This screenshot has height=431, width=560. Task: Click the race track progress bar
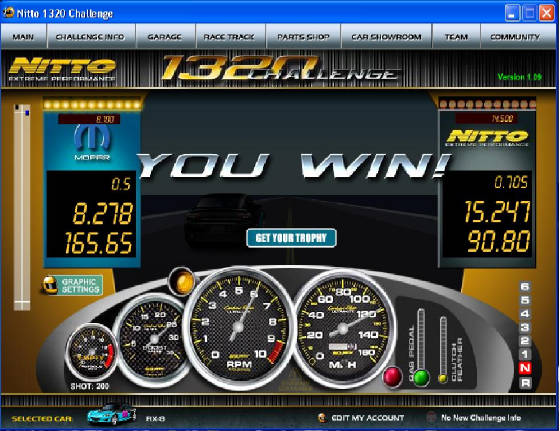pyautogui.click(x=22, y=207)
